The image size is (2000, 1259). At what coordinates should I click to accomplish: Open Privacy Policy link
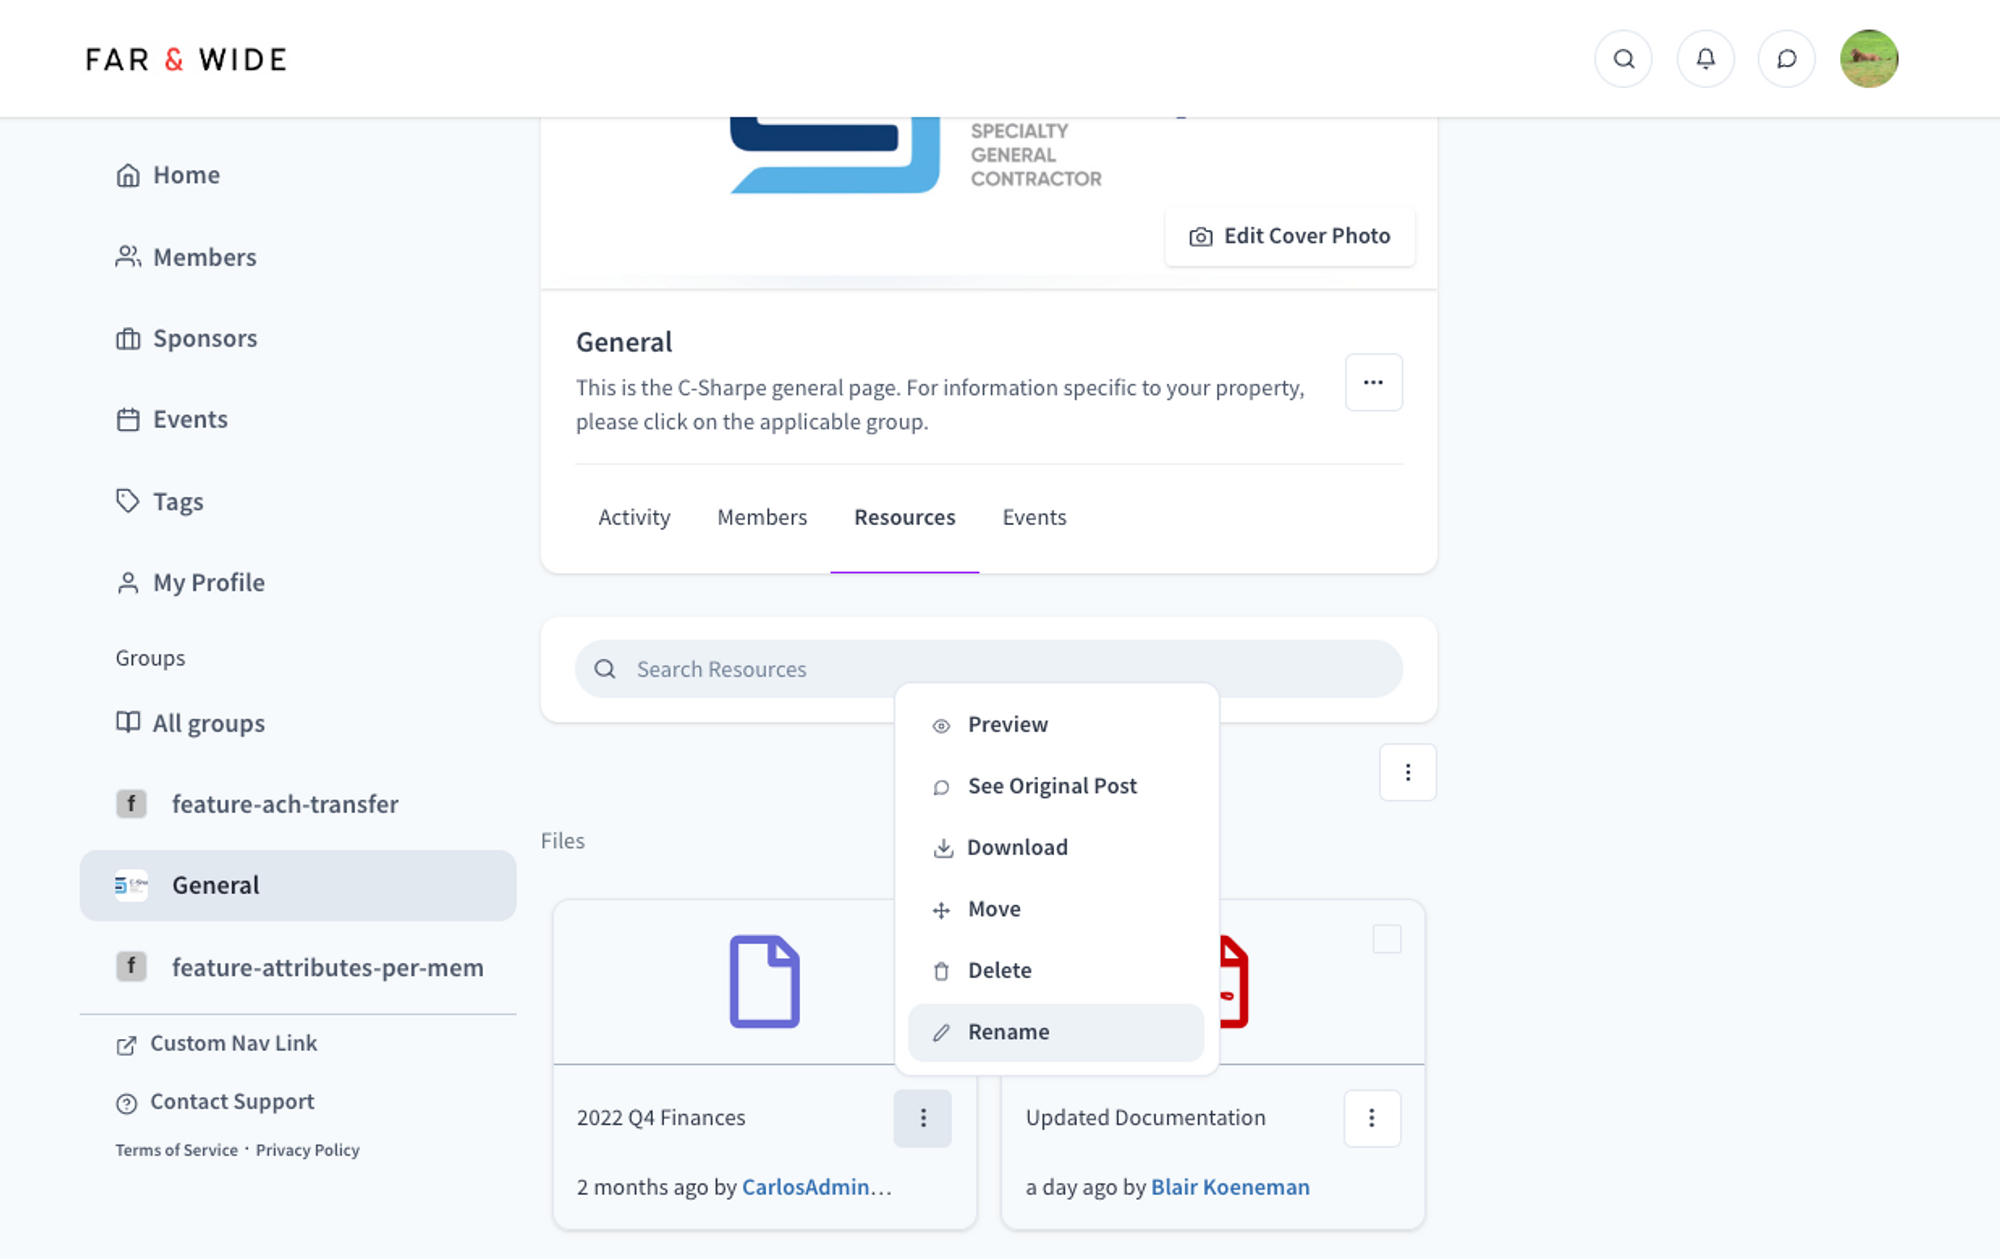[x=307, y=1150]
